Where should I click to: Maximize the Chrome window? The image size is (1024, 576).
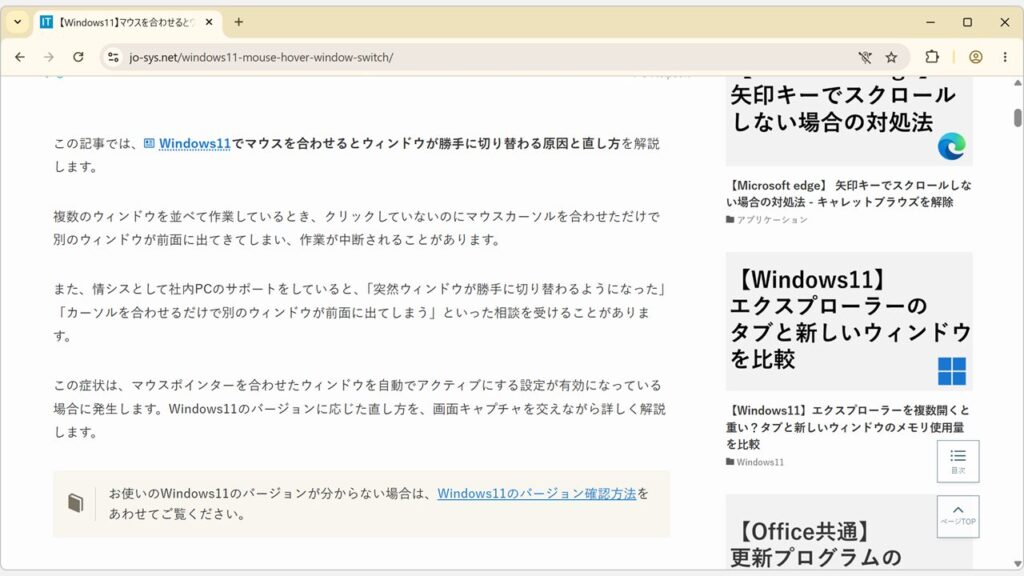[967, 22]
